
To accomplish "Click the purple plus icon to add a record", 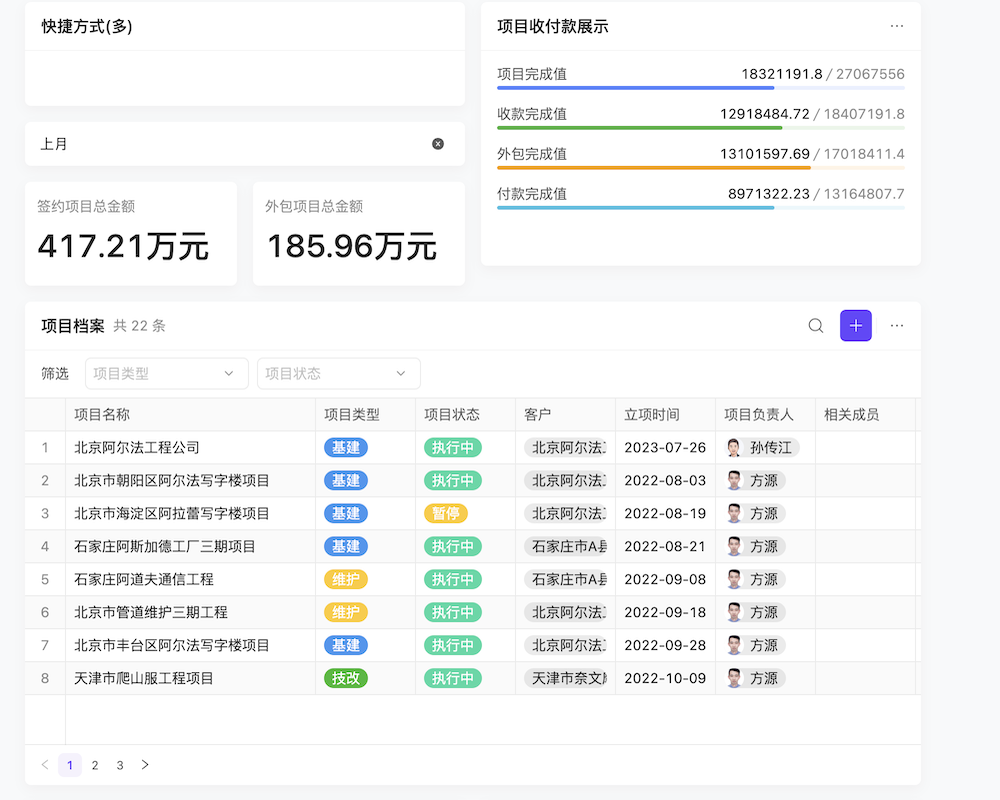I will [x=855, y=325].
